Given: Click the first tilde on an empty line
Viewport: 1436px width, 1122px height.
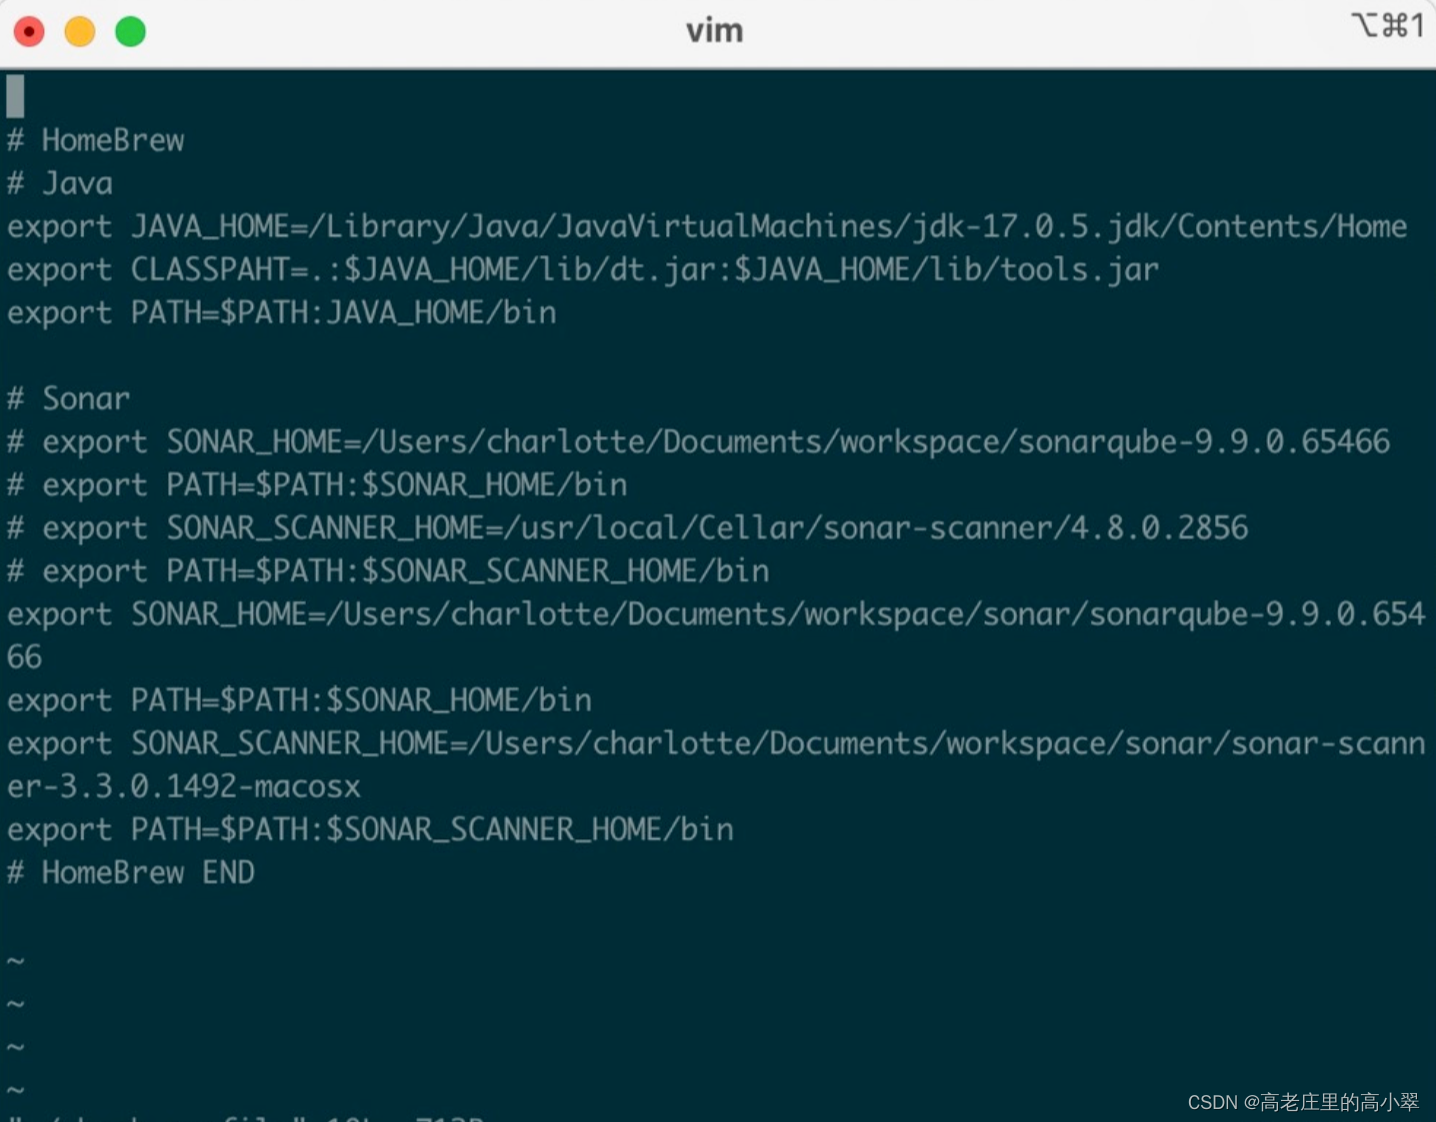Looking at the screenshot, I should (13, 959).
